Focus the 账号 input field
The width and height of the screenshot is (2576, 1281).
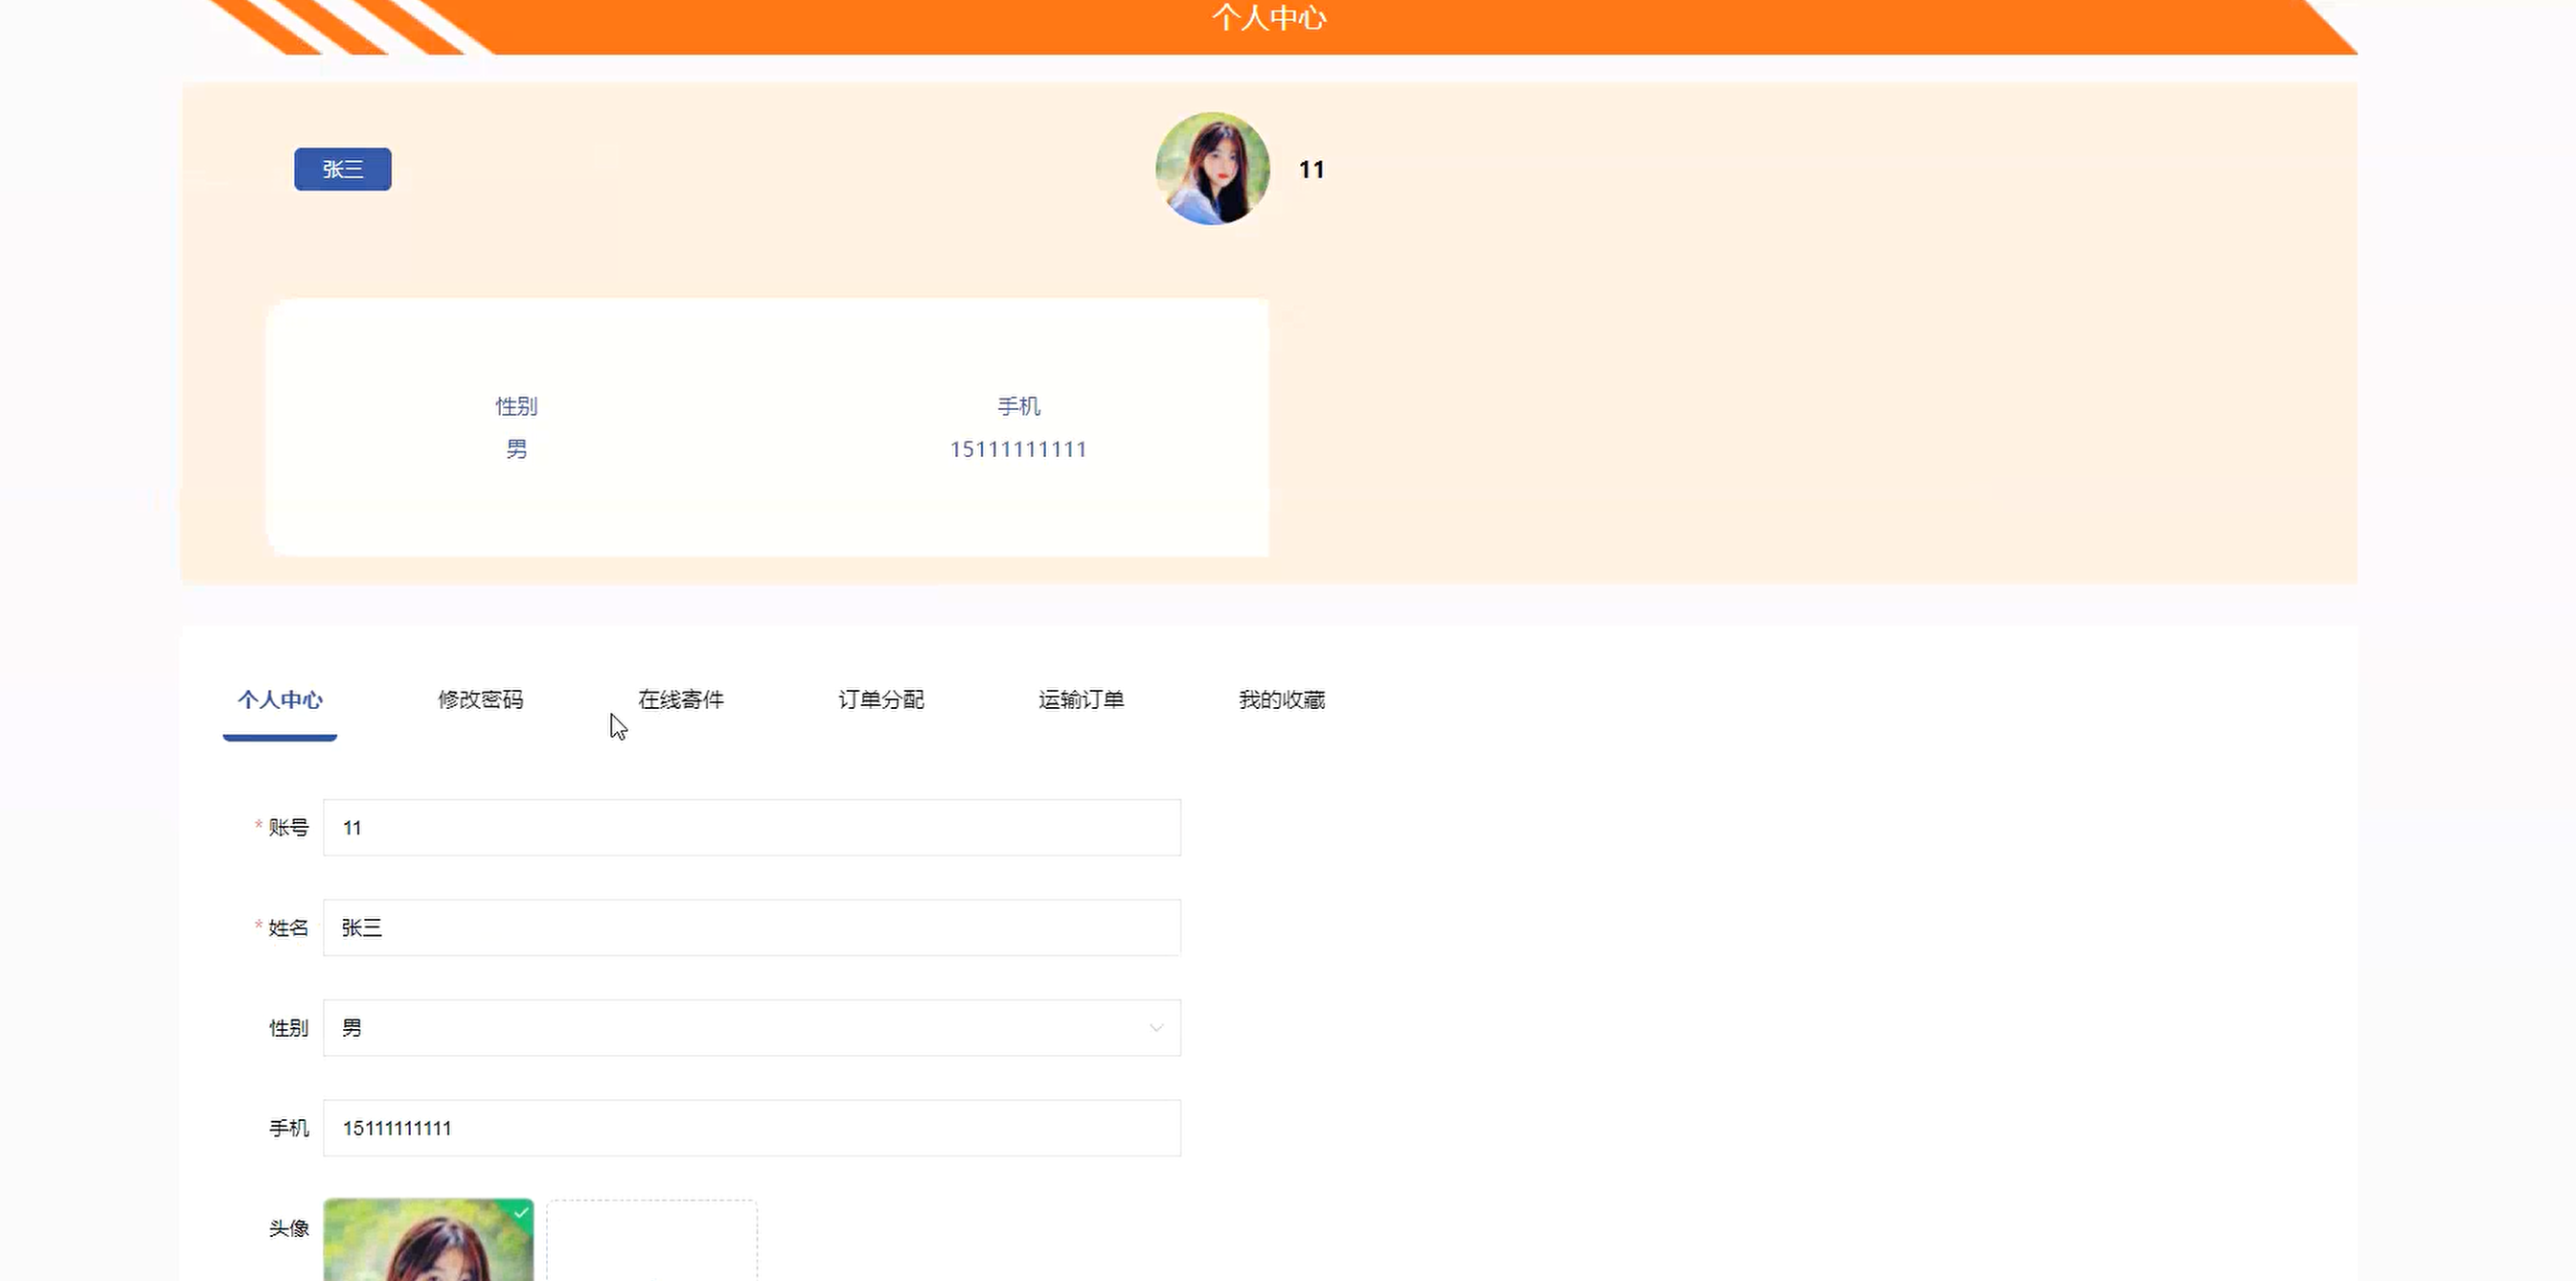point(750,827)
